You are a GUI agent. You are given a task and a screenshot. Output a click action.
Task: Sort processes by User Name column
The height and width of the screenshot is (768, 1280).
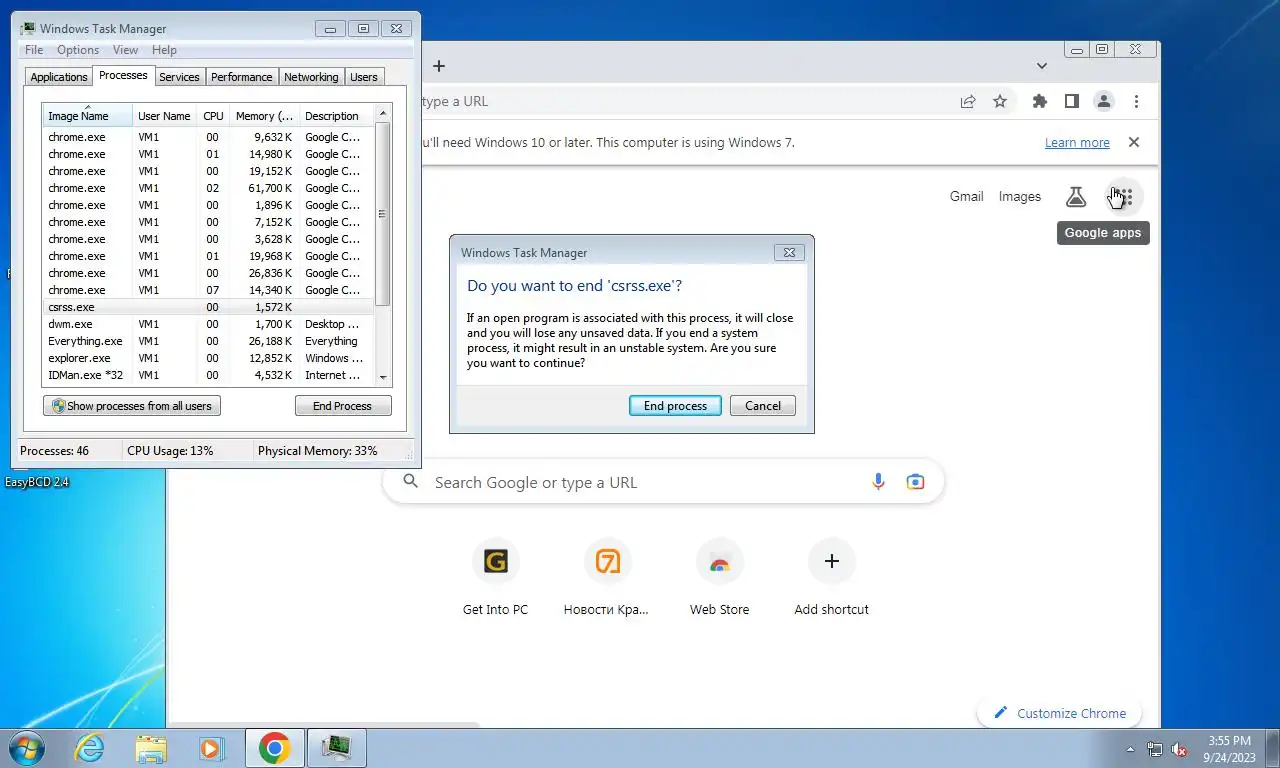pos(164,115)
